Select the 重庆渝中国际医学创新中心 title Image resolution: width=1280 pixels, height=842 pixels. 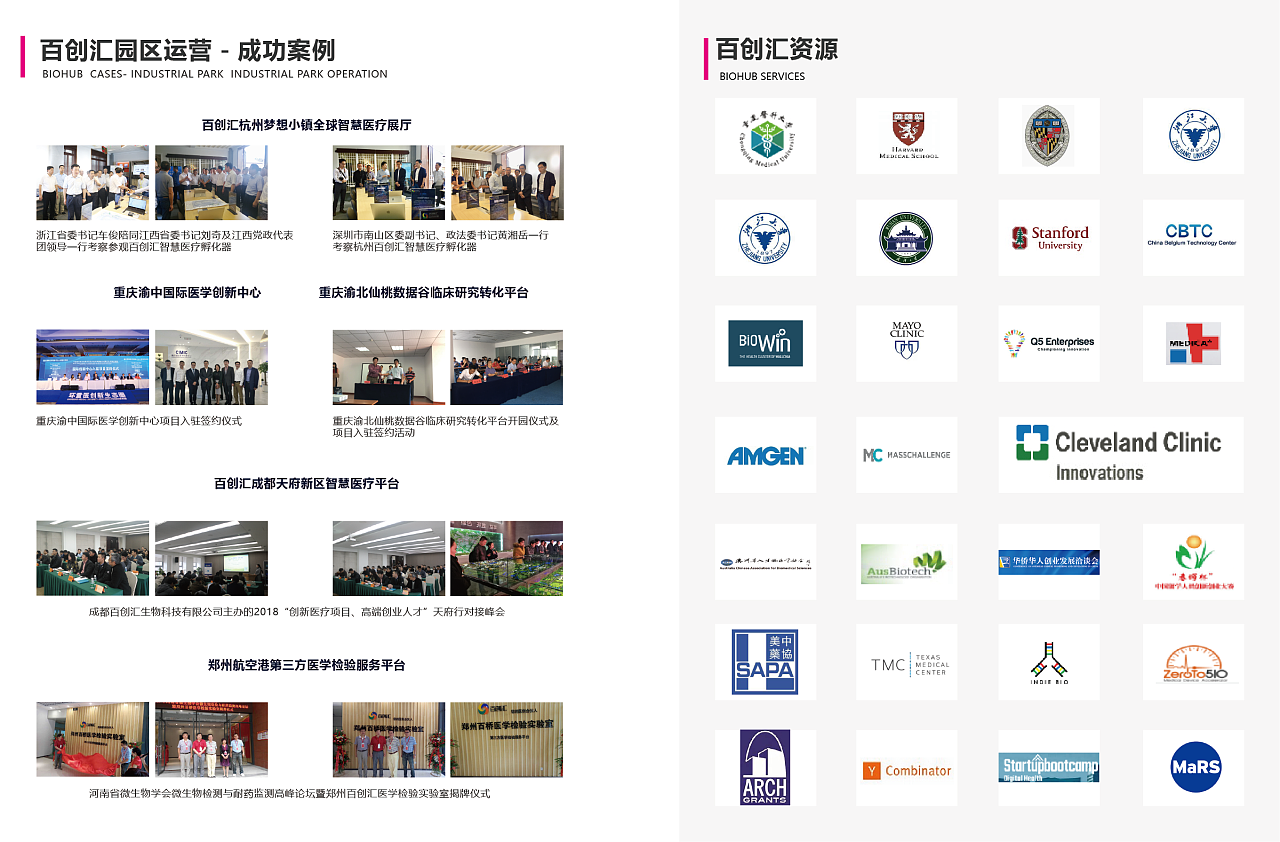(187, 292)
